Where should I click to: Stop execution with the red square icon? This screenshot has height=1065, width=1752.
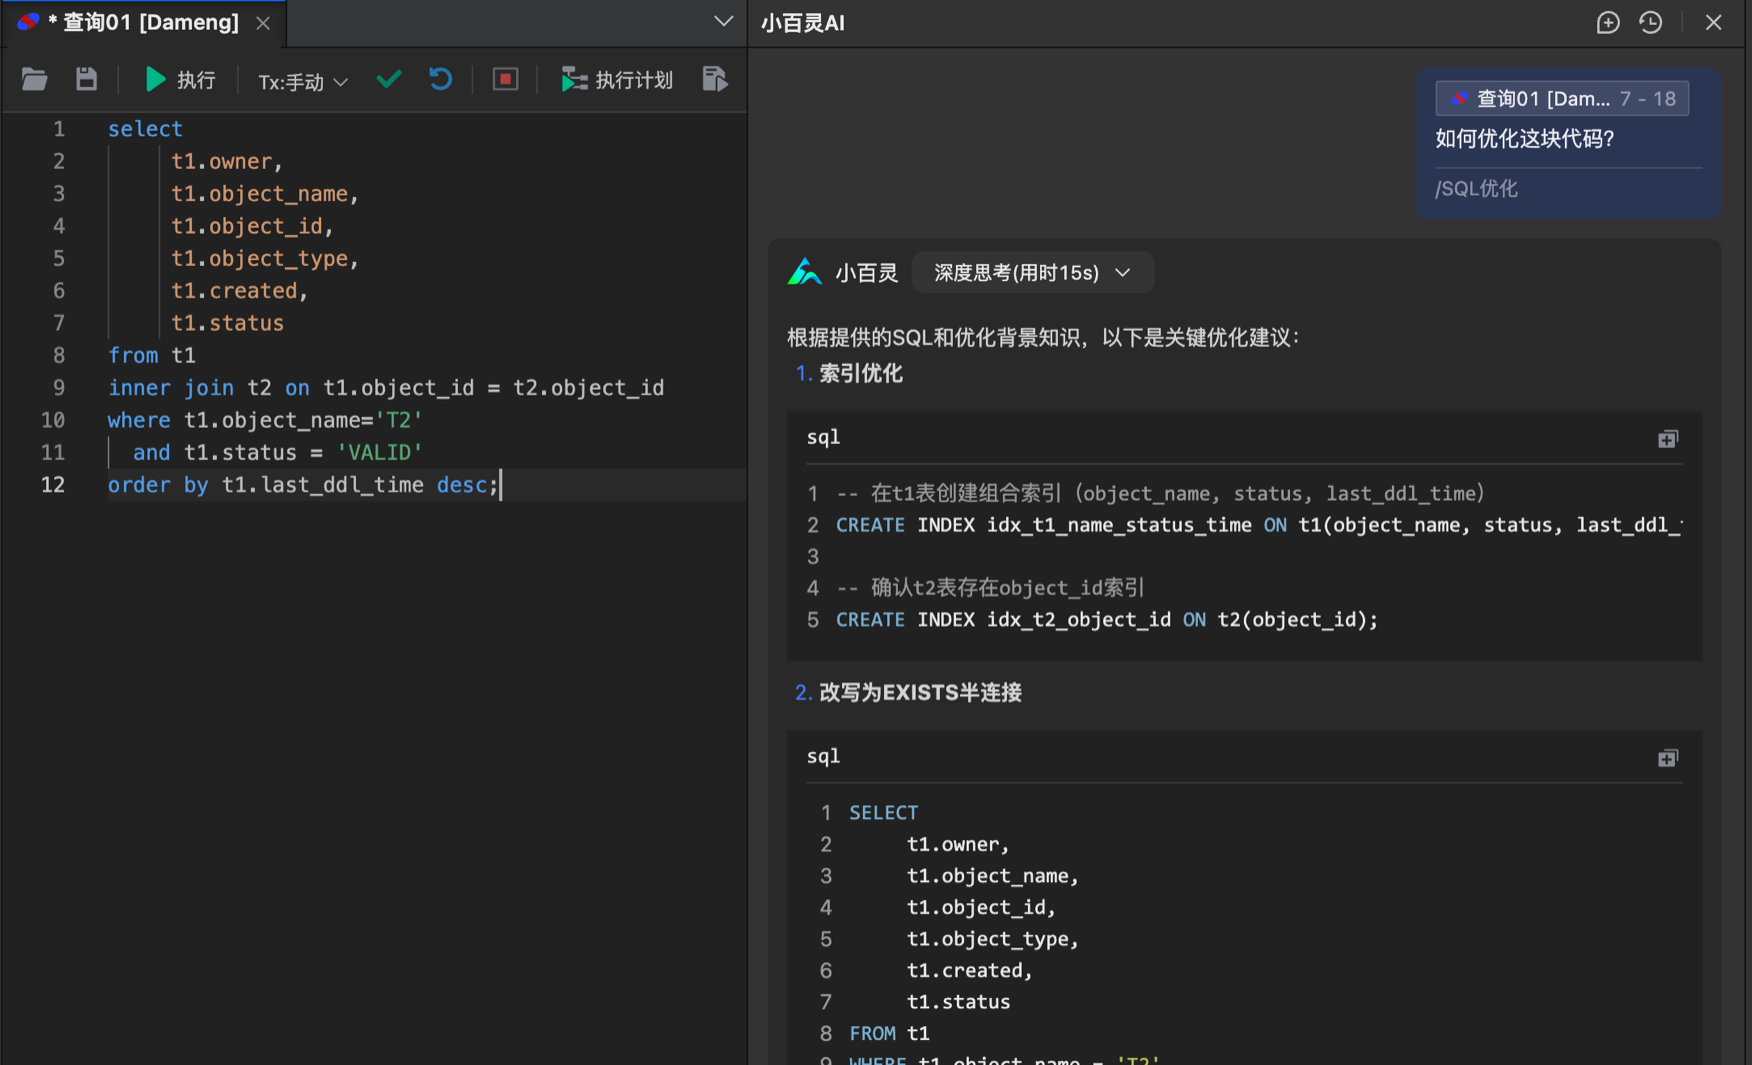pyautogui.click(x=506, y=79)
